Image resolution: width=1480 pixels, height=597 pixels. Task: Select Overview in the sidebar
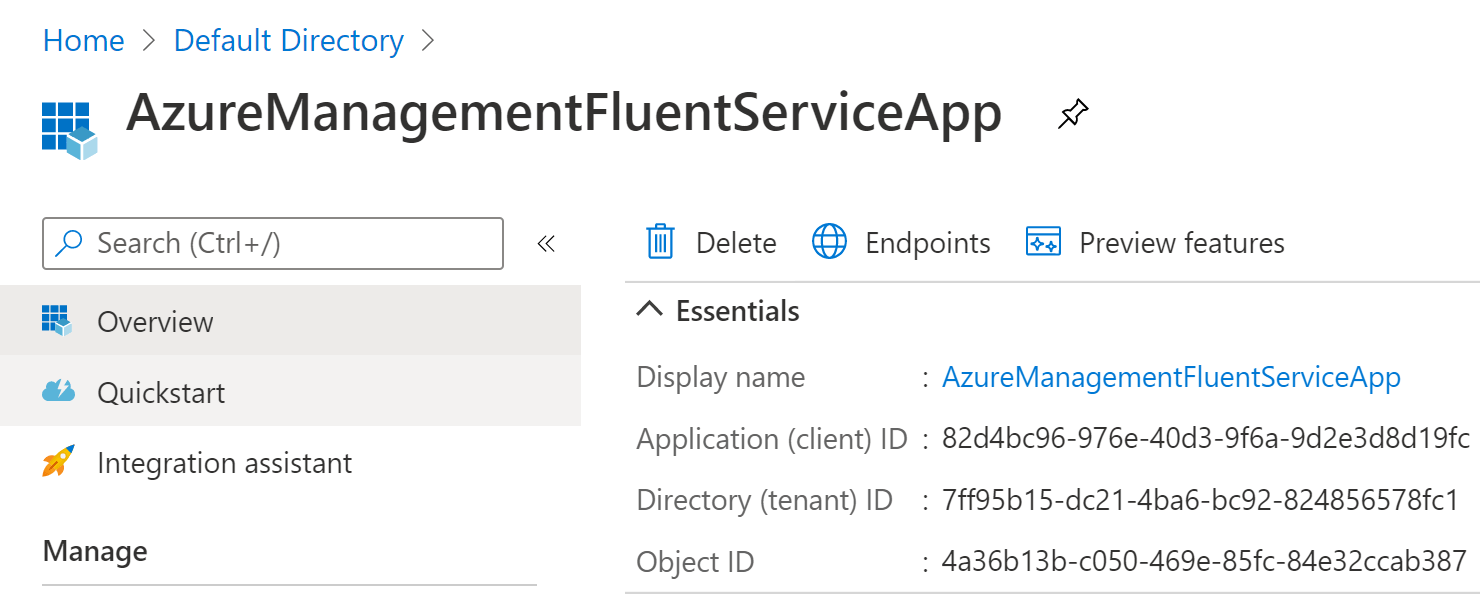coord(154,321)
